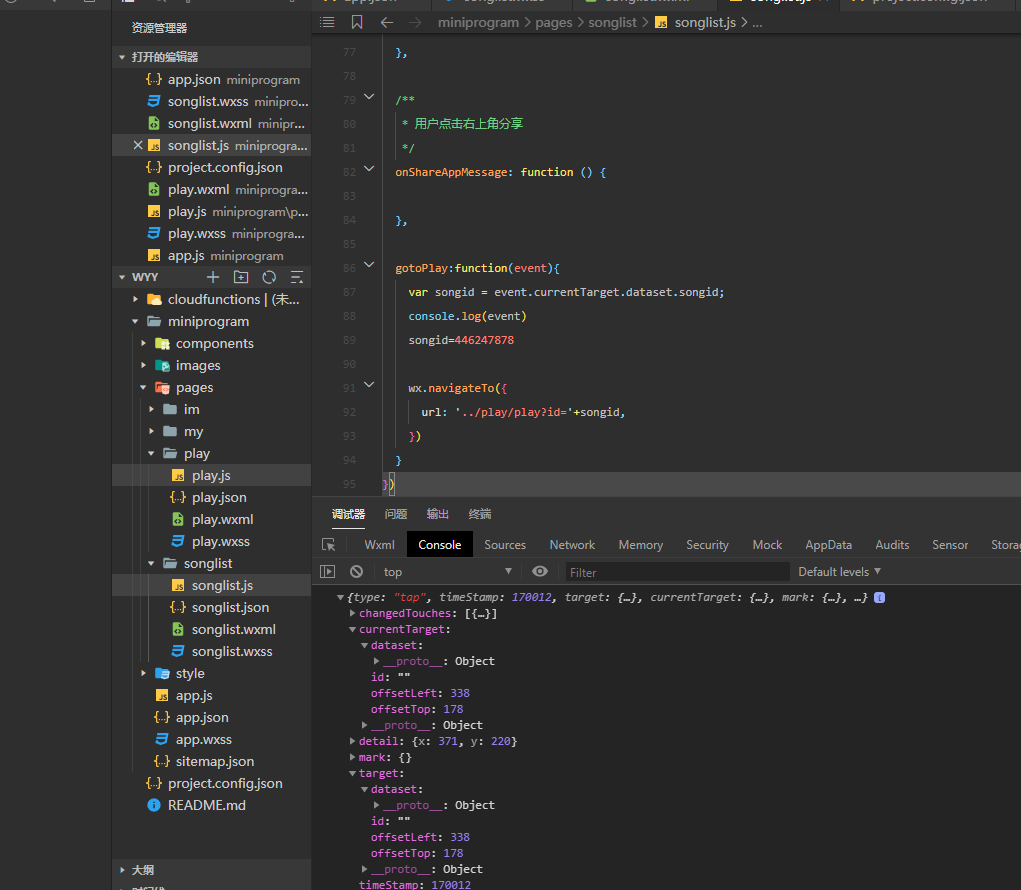Click the back arrow in editor breadcrumb

(x=387, y=22)
